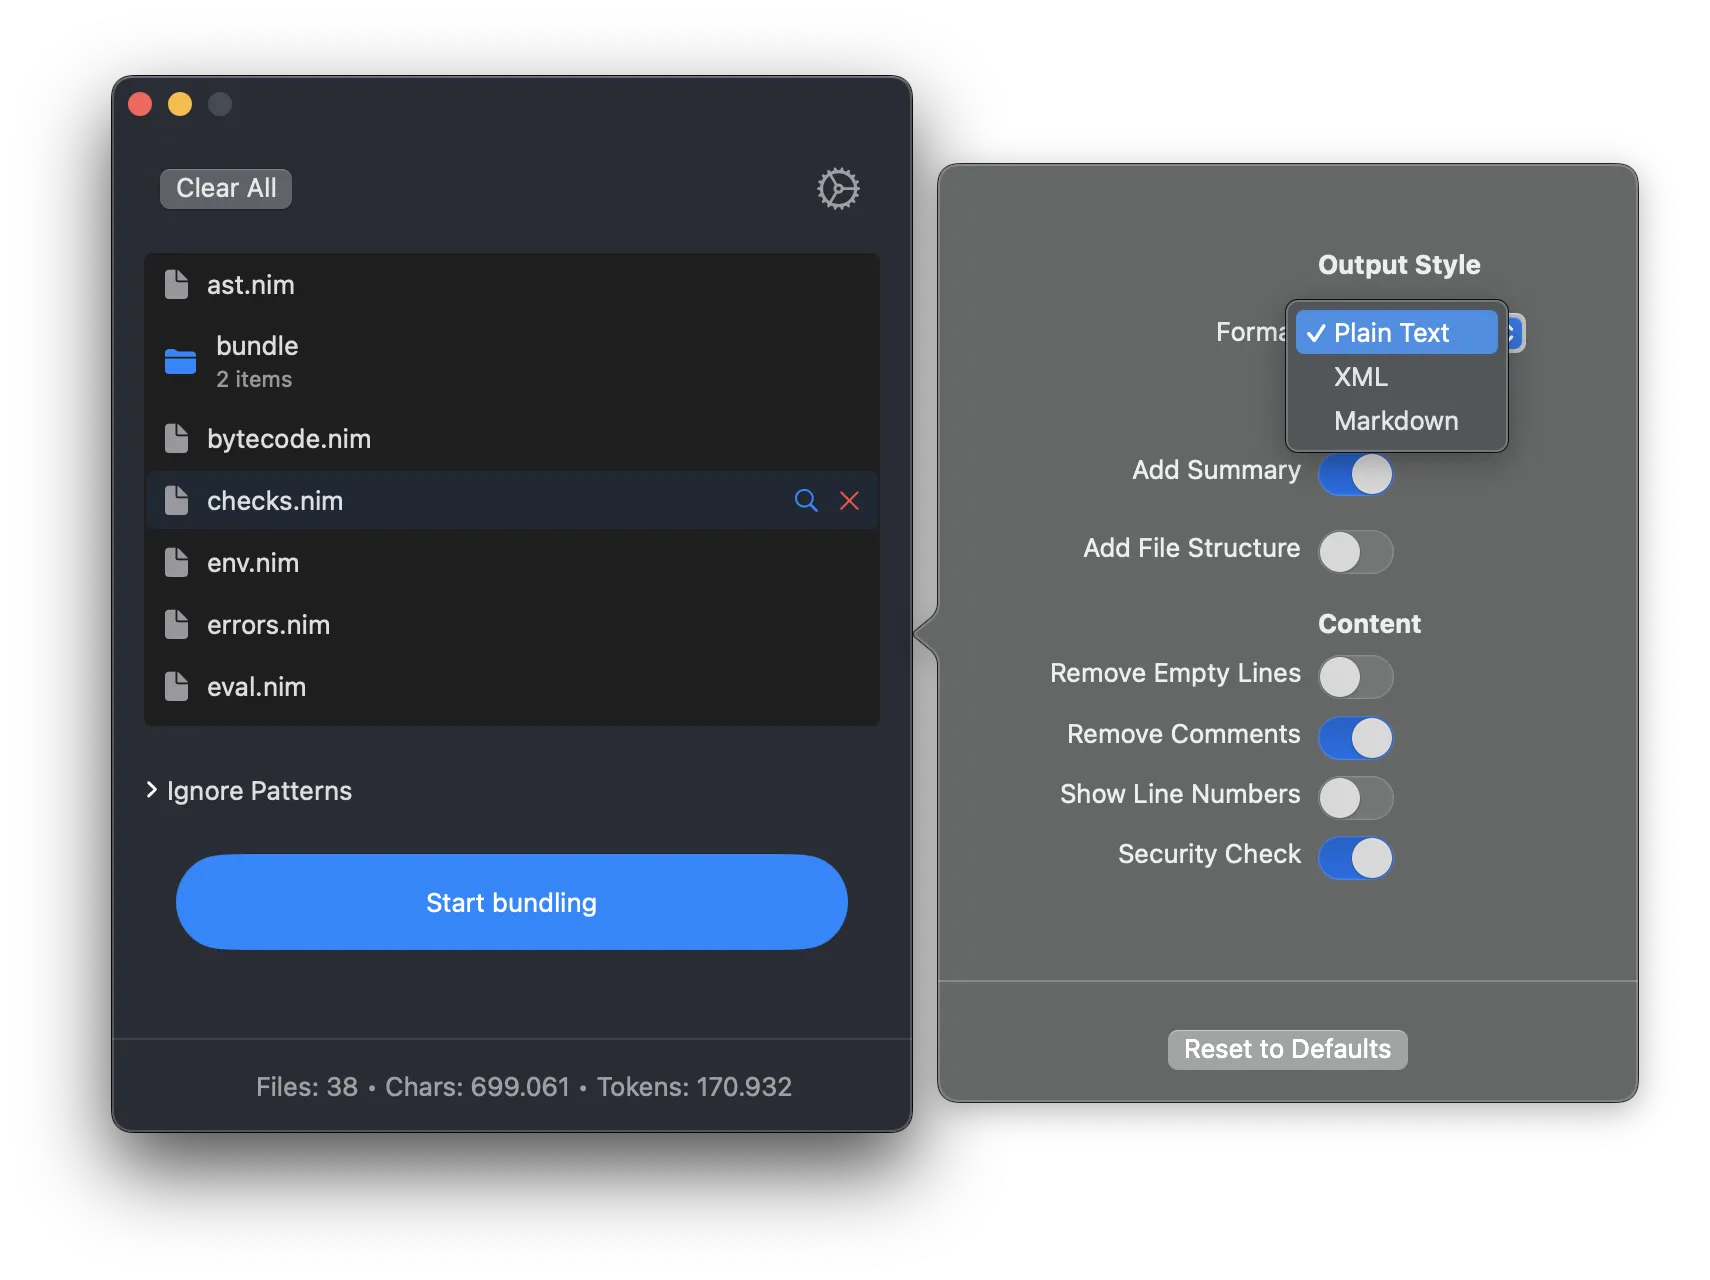The image size is (1710, 1280).
Task: Enable Show Line Numbers switch
Action: point(1355,798)
